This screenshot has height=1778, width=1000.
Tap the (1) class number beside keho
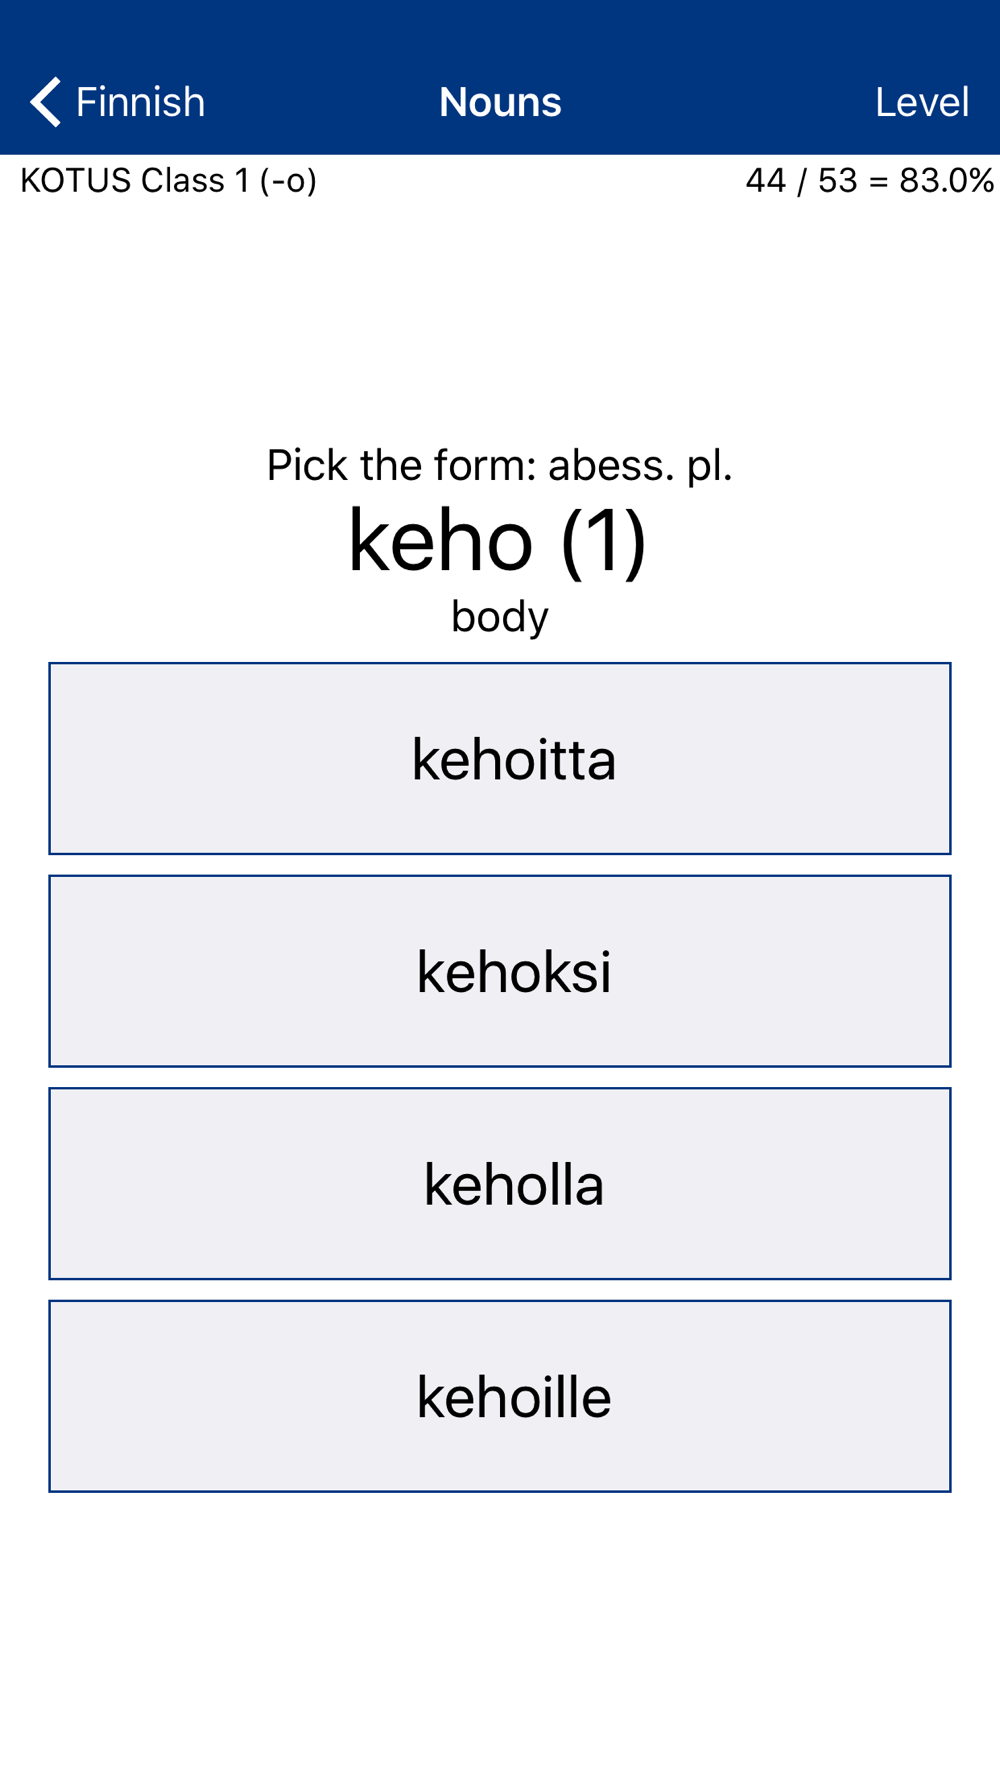coord(603,541)
